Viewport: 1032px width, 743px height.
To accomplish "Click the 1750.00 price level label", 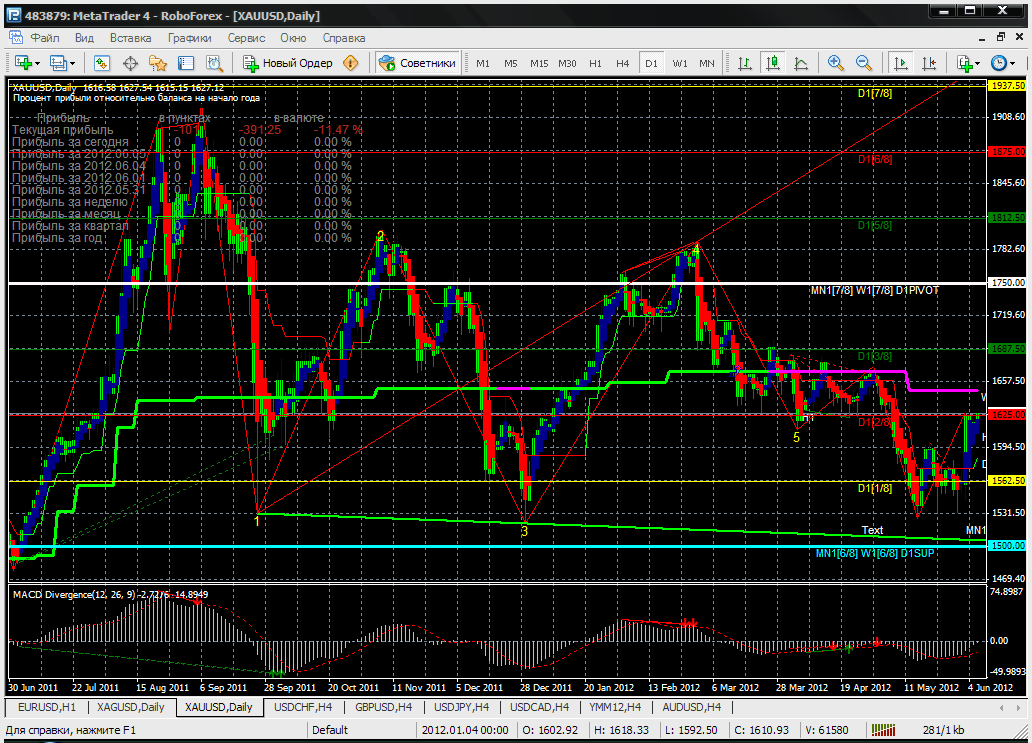I will pyautogui.click(x=1008, y=282).
